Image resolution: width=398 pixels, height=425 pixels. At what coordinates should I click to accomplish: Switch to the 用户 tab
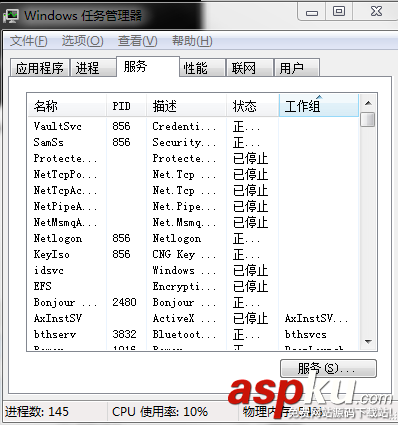point(297,68)
